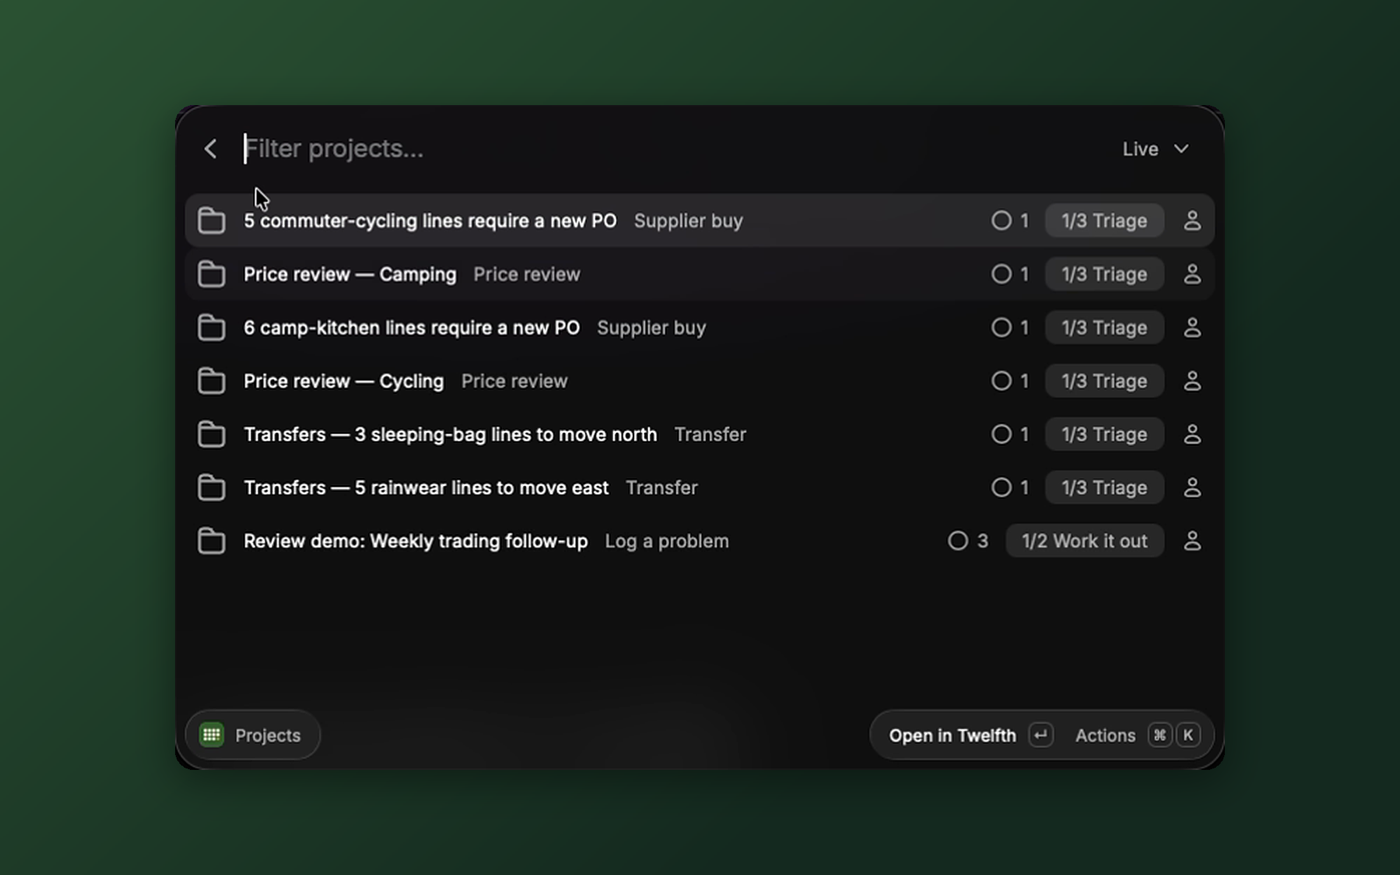The height and width of the screenshot is (875, 1400).
Task: Click 1/3 Triage badge on Price review — Cycling
Action: (1104, 381)
